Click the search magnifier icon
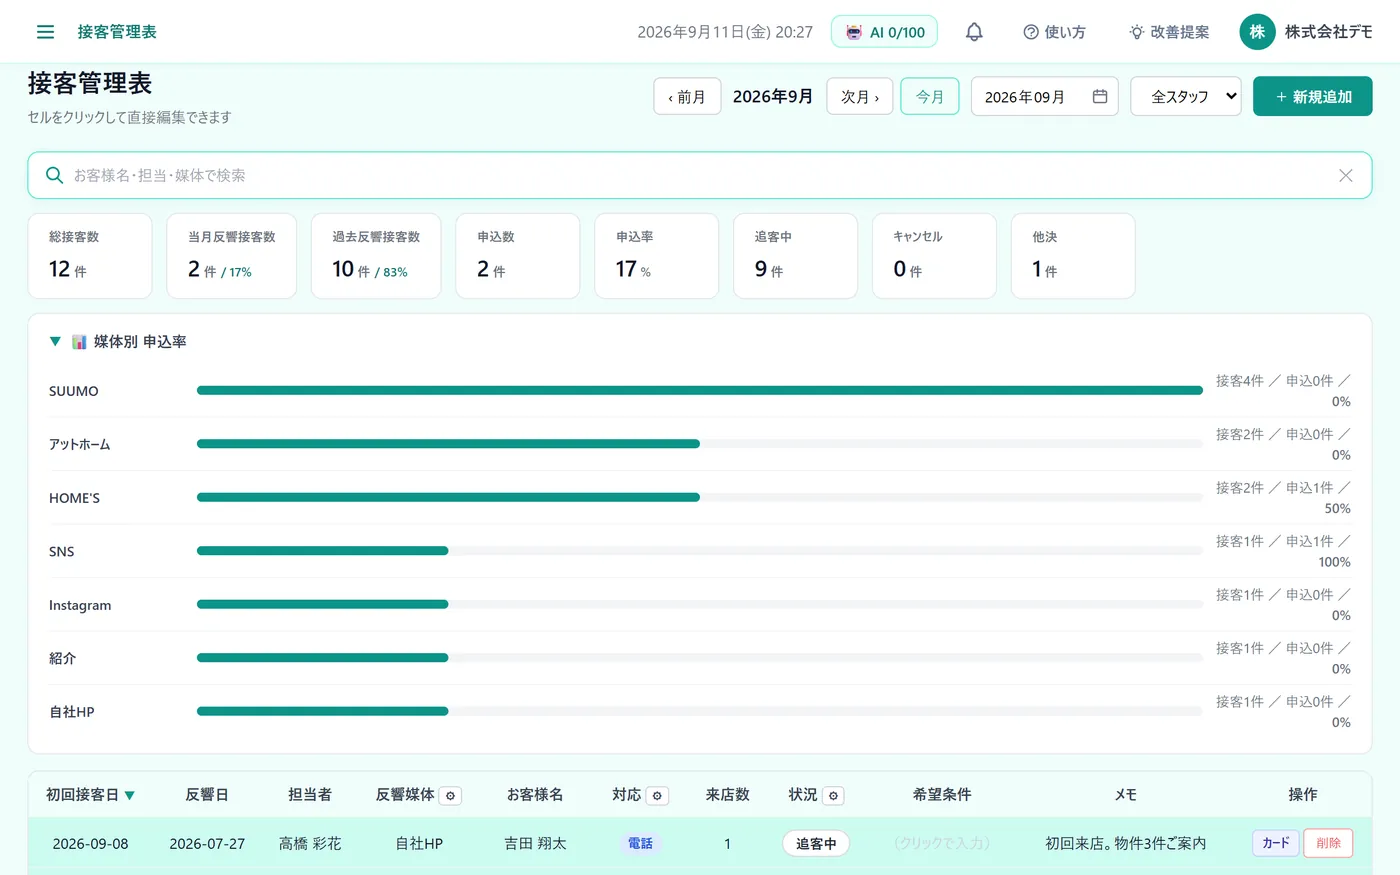1400x875 pixels. [x=54, y=175]
